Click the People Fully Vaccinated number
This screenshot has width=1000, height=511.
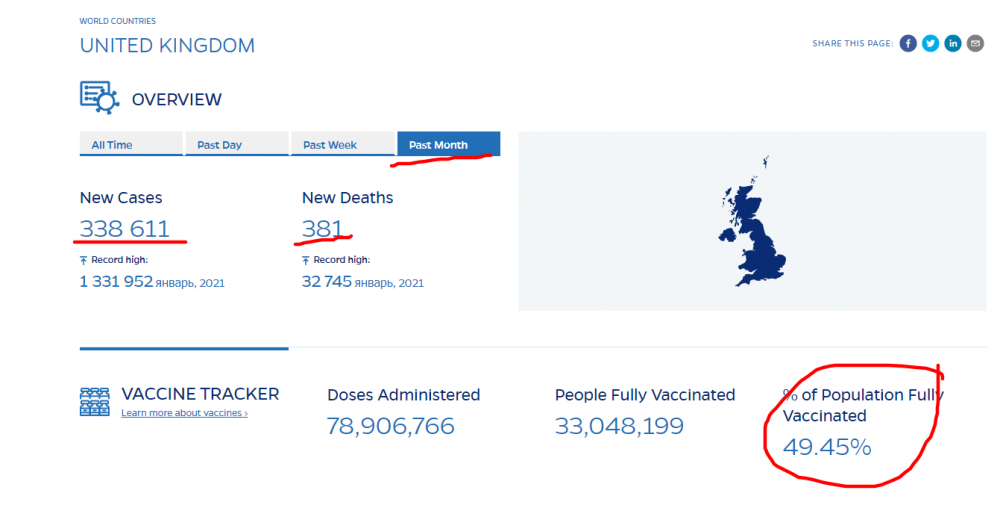click(x=619, y=426)
